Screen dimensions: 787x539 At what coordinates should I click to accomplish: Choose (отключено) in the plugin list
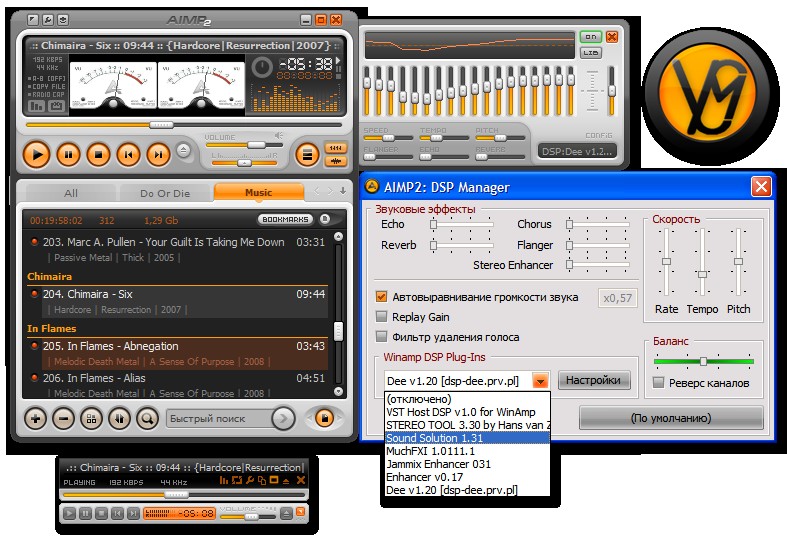click(x=467, y=399)
